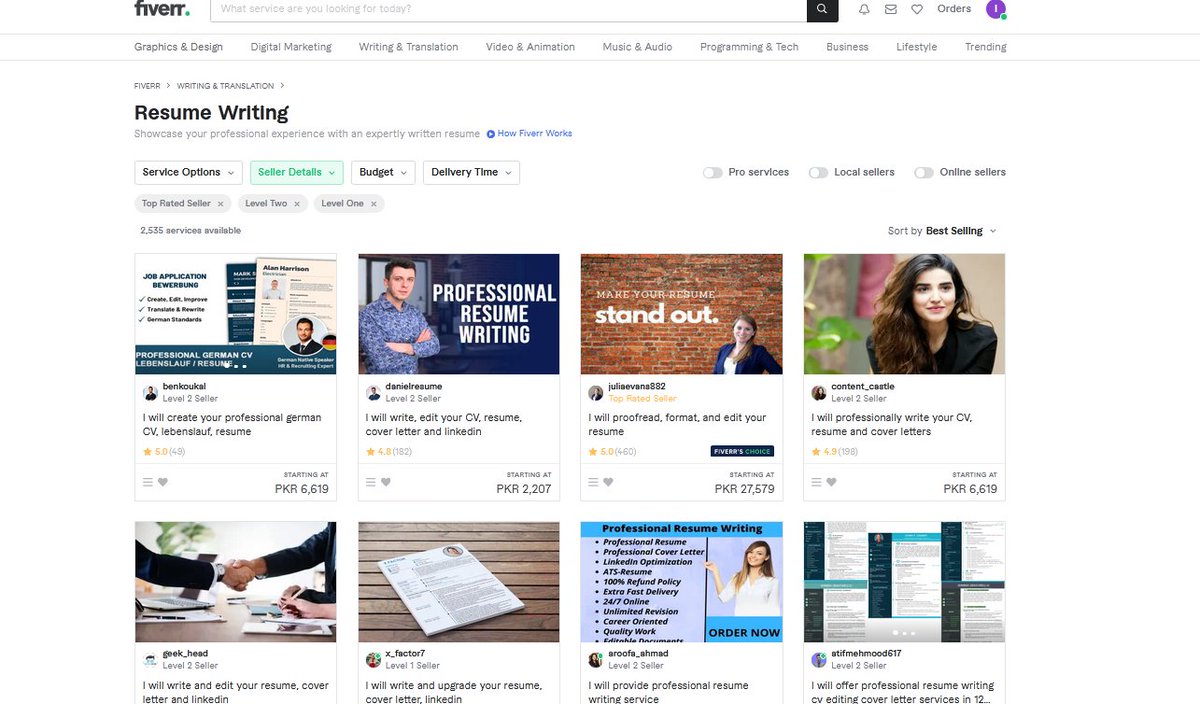This screenshot has width=1200, height=704.
Task: Open list menu on content_castle gig
Action: 816,482
